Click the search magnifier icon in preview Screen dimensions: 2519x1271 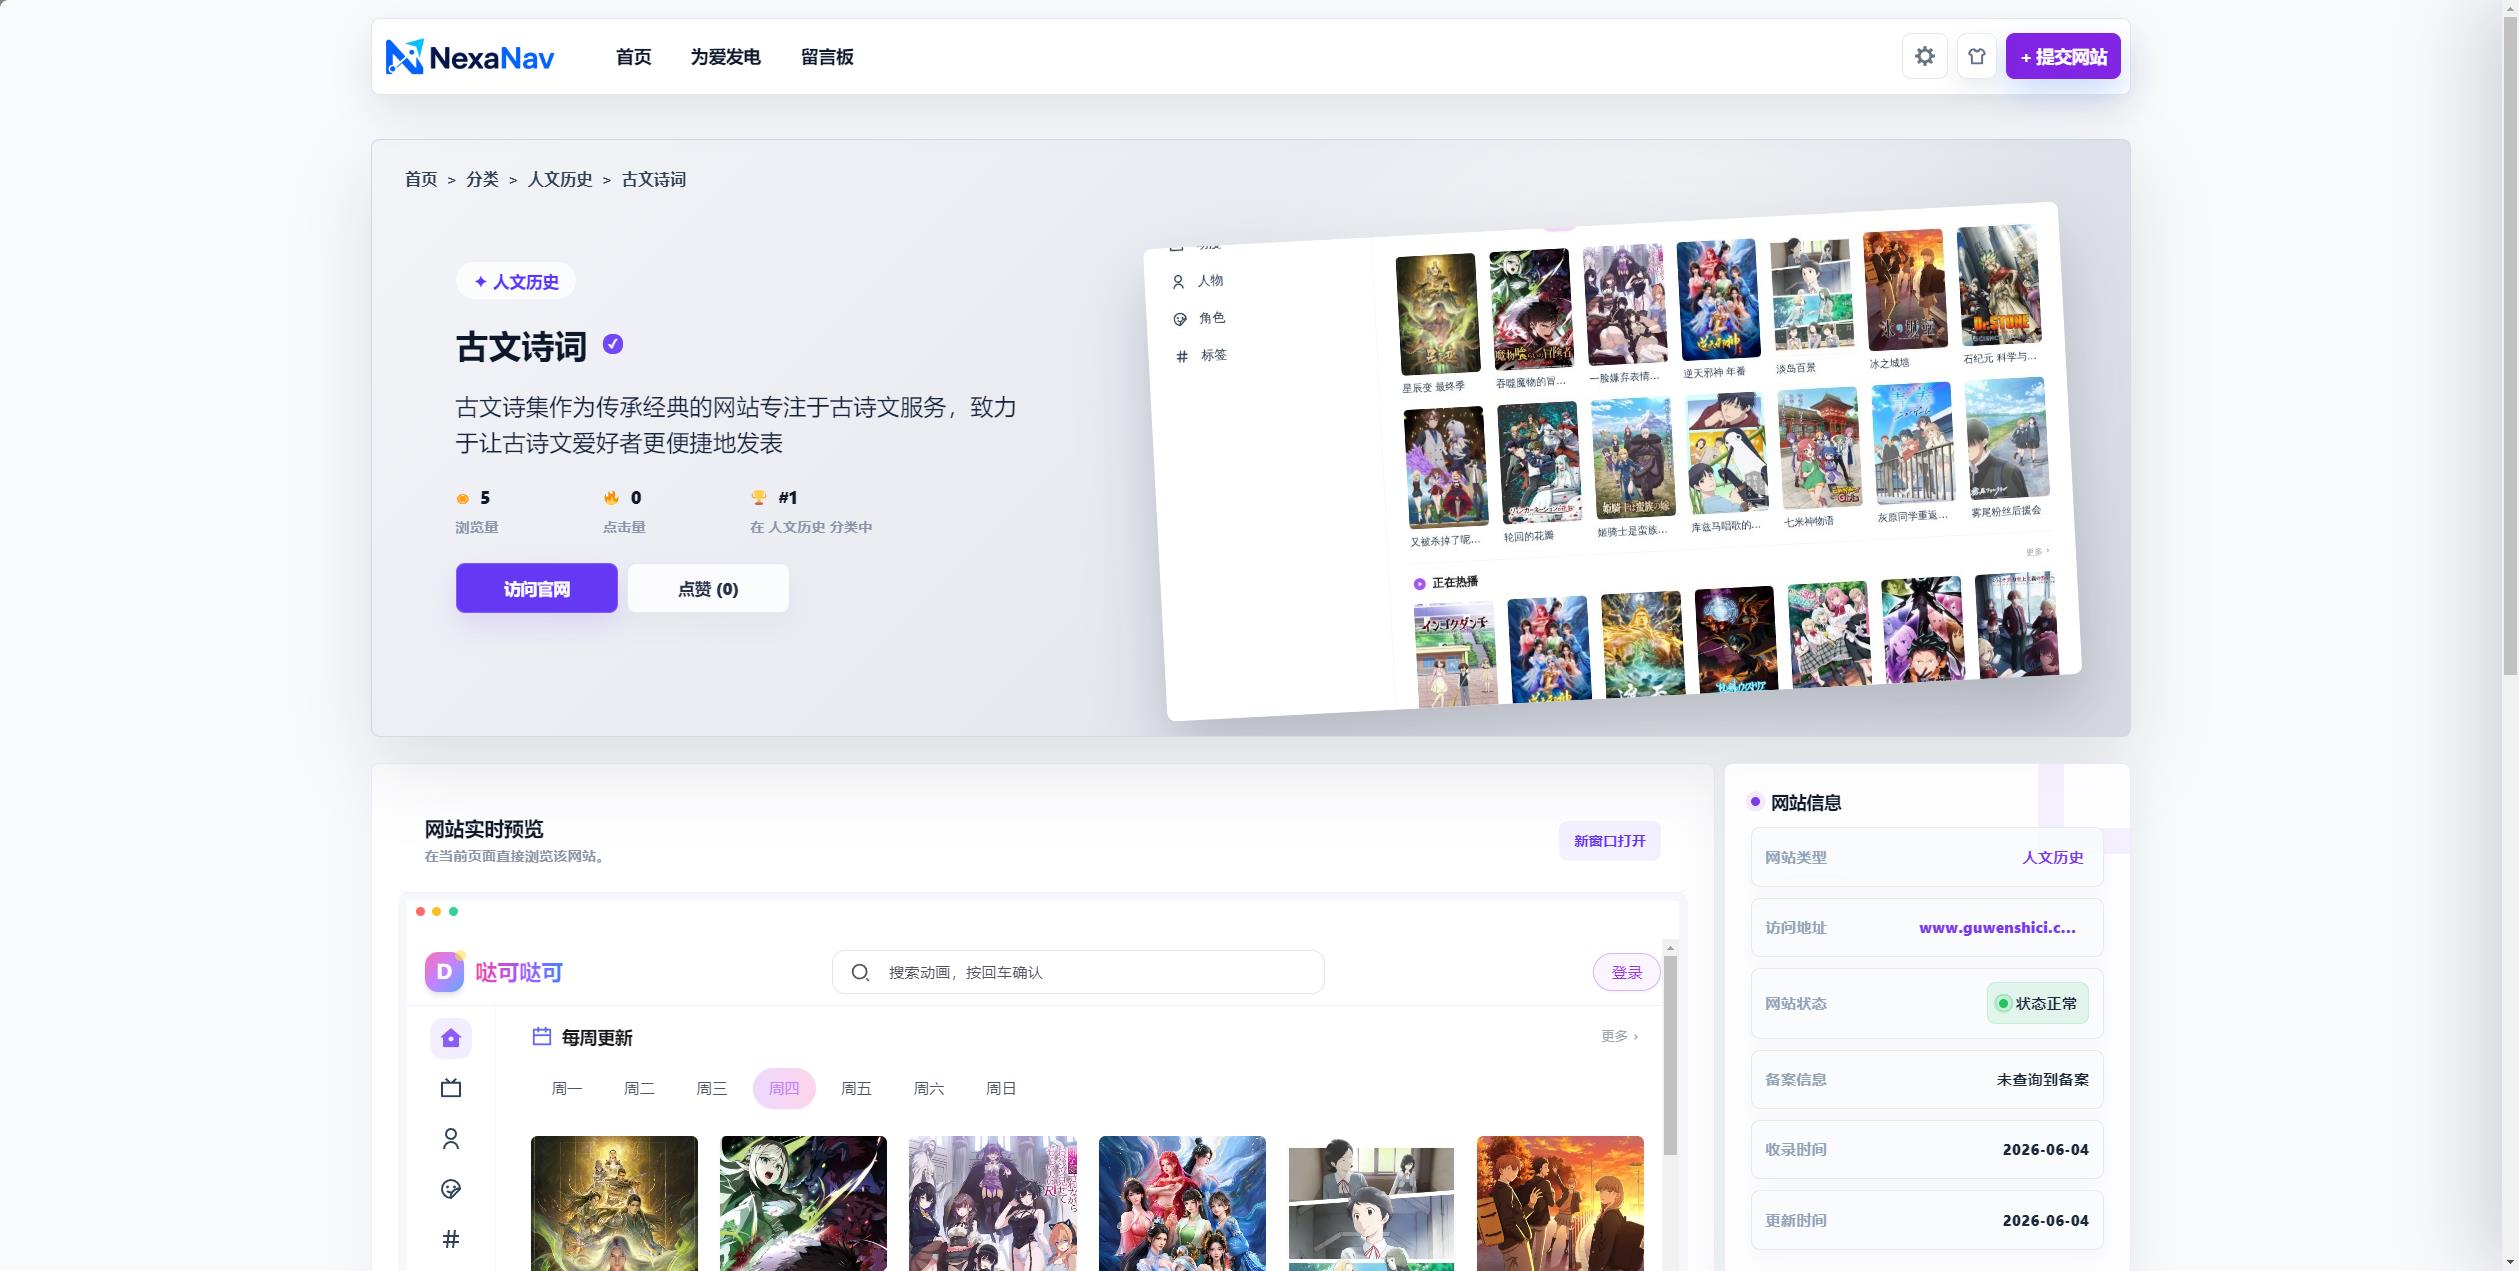tap(860, 972)
